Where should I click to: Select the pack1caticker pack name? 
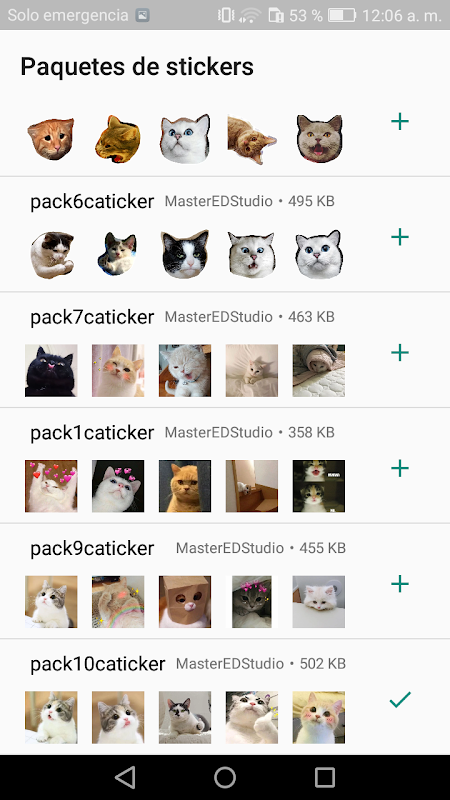[92, 433]
